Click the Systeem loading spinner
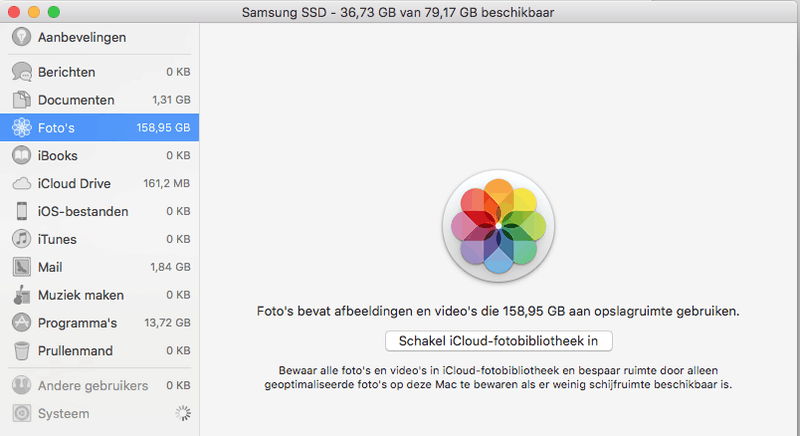The height and width of the screenshot is (436, 800). 183,413
